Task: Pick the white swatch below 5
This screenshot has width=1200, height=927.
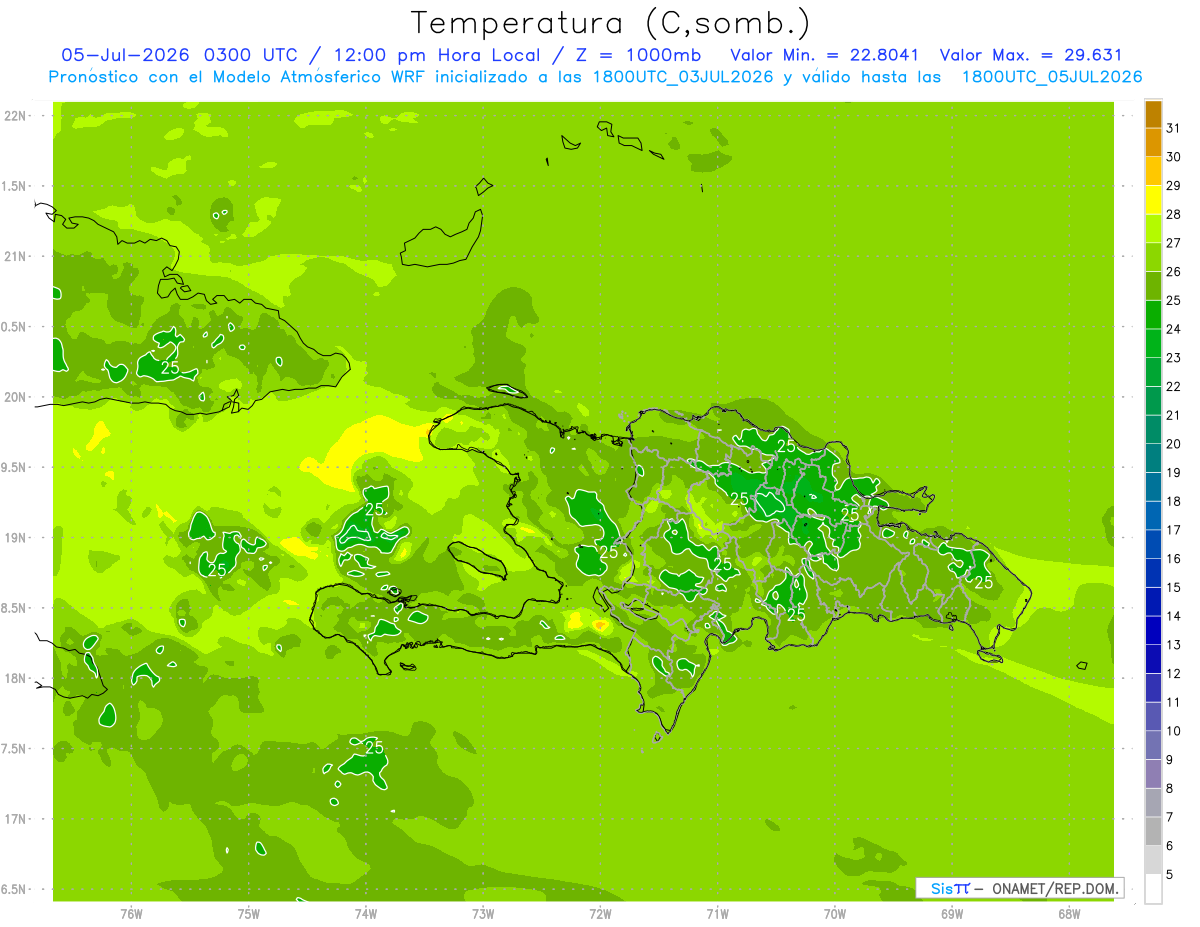Action: [1153, 889]
